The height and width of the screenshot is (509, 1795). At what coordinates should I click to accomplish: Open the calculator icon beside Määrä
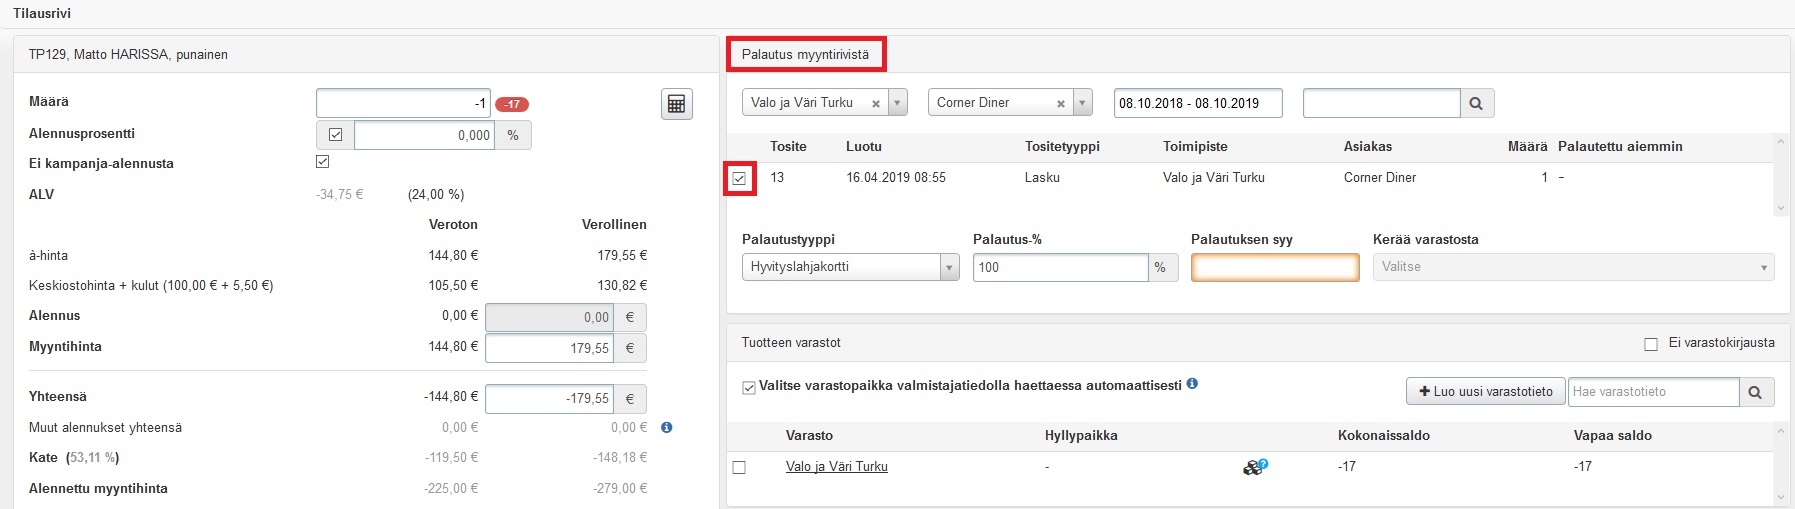[x=677, y=104]
